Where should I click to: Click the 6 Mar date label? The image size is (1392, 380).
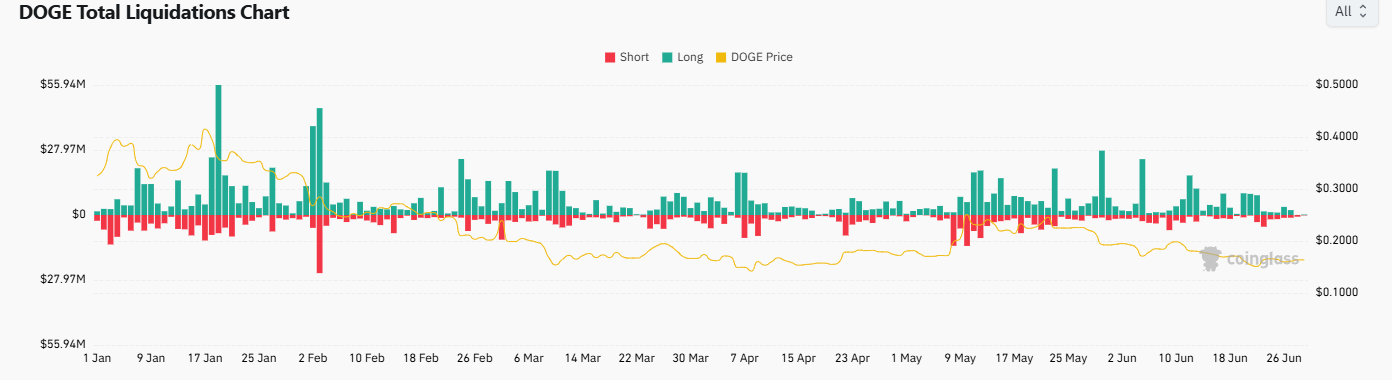[529, 358]
